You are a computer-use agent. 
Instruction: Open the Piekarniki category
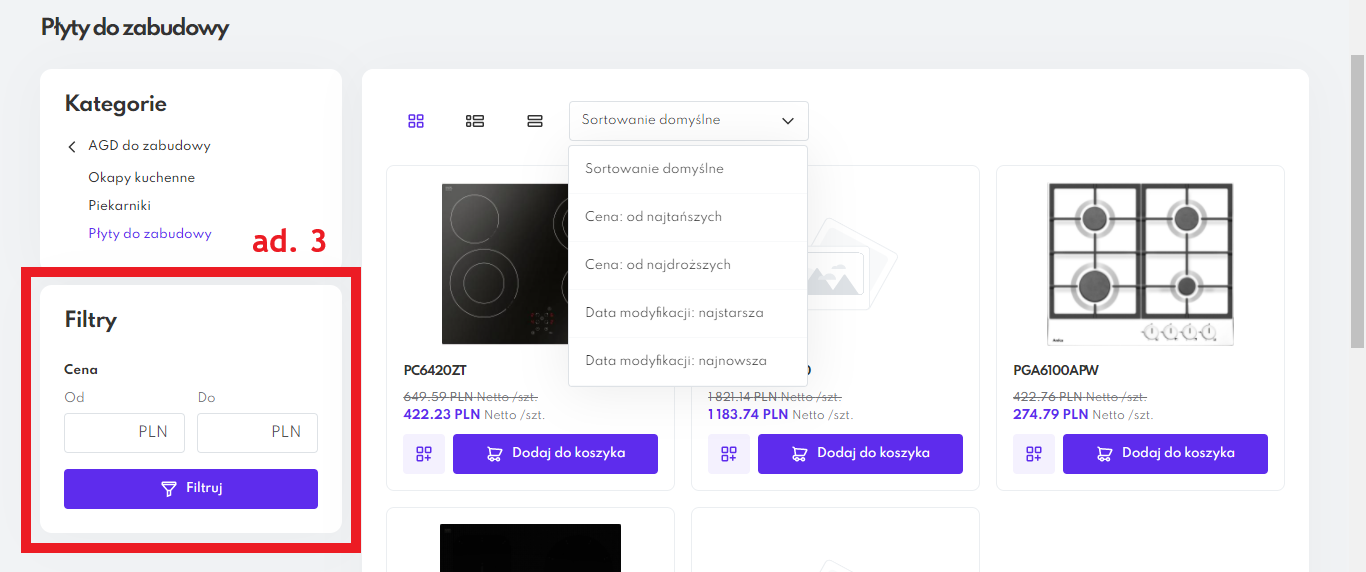pos(119,206)
